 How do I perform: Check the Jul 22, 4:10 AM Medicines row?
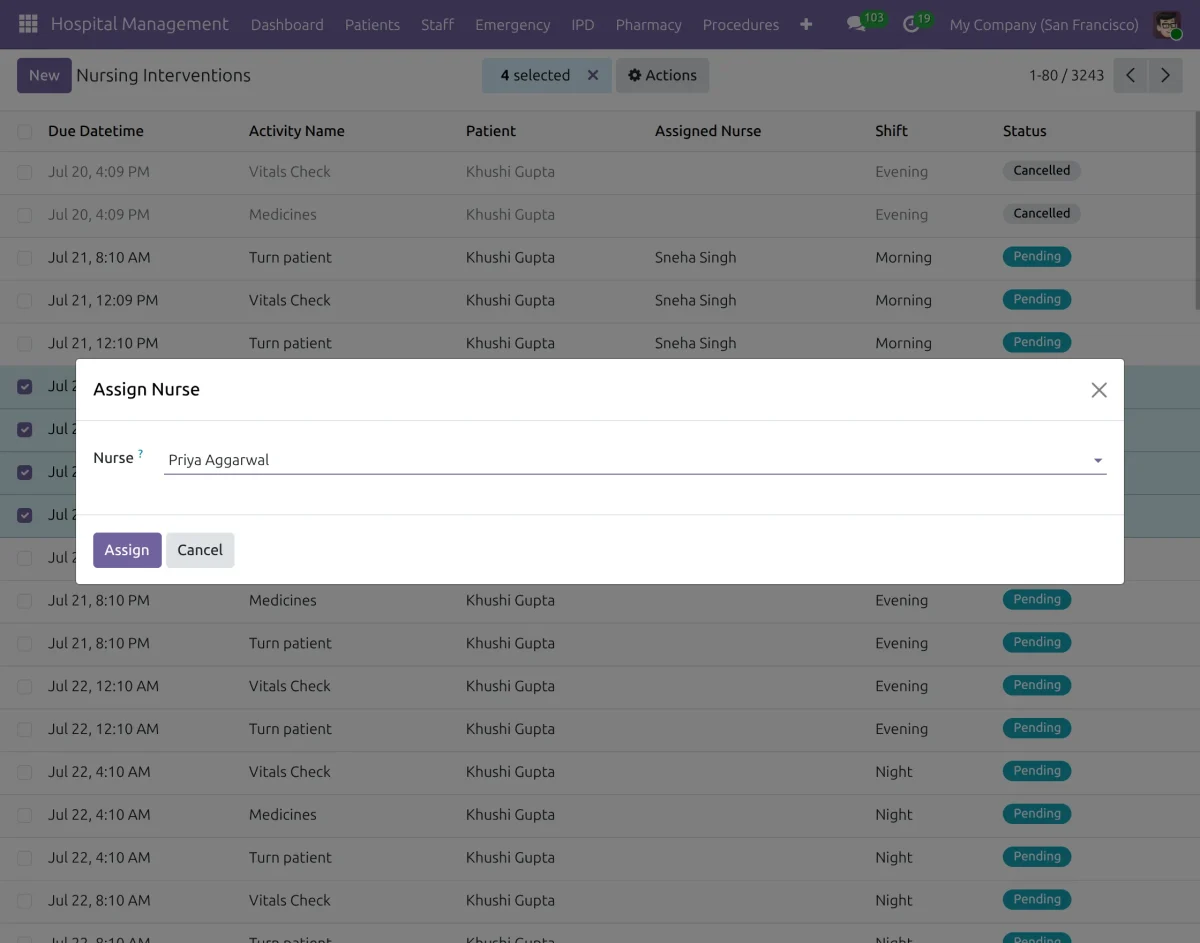25,815
